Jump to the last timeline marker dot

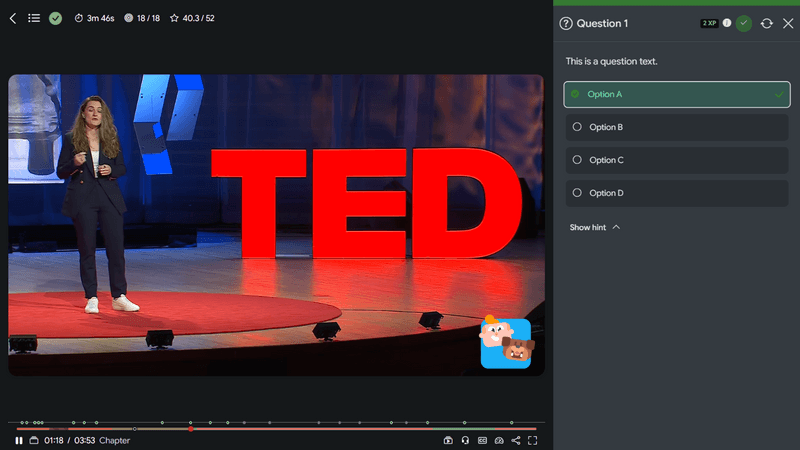(511, 422)
